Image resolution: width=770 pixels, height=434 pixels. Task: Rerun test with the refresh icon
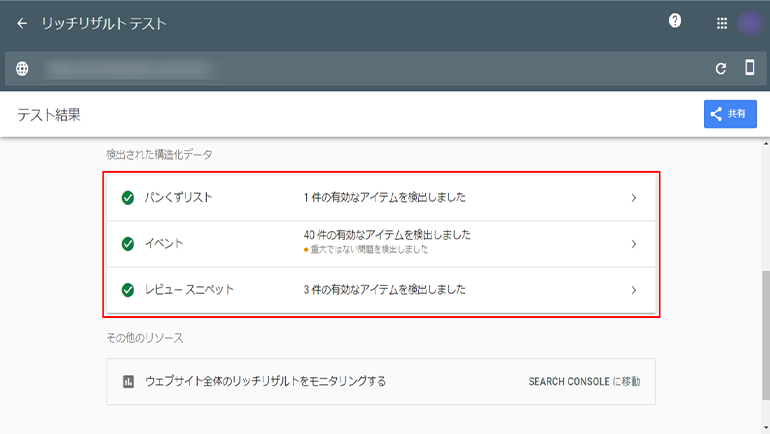point(720,69)
